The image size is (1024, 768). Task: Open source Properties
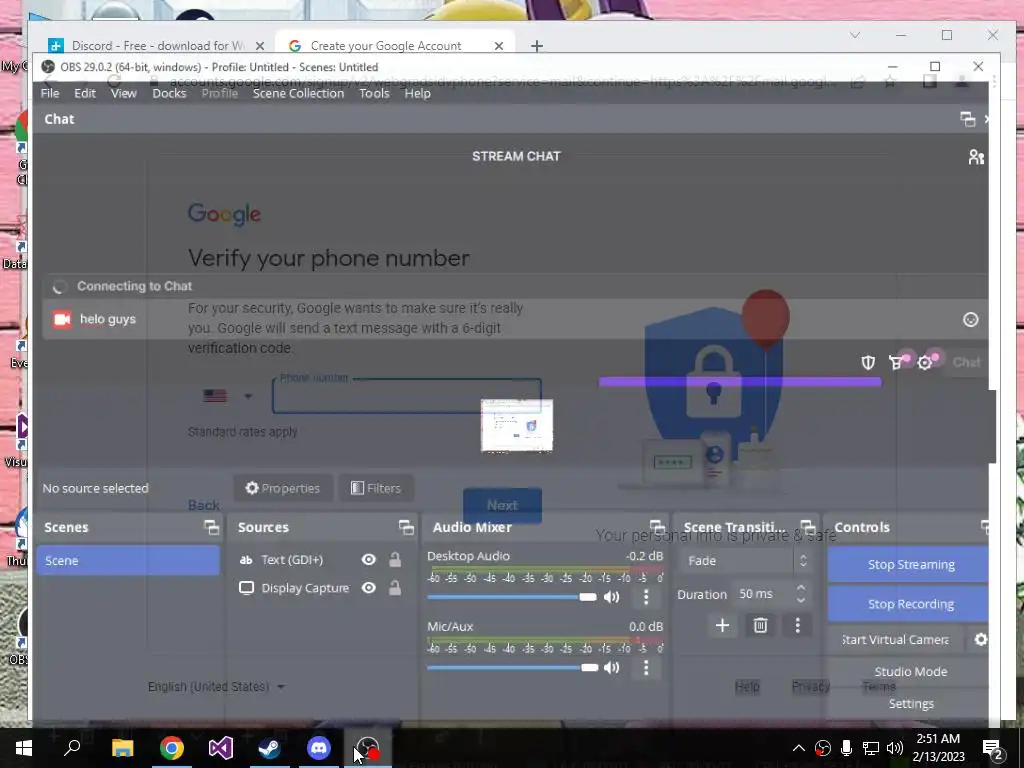point(283,488)
